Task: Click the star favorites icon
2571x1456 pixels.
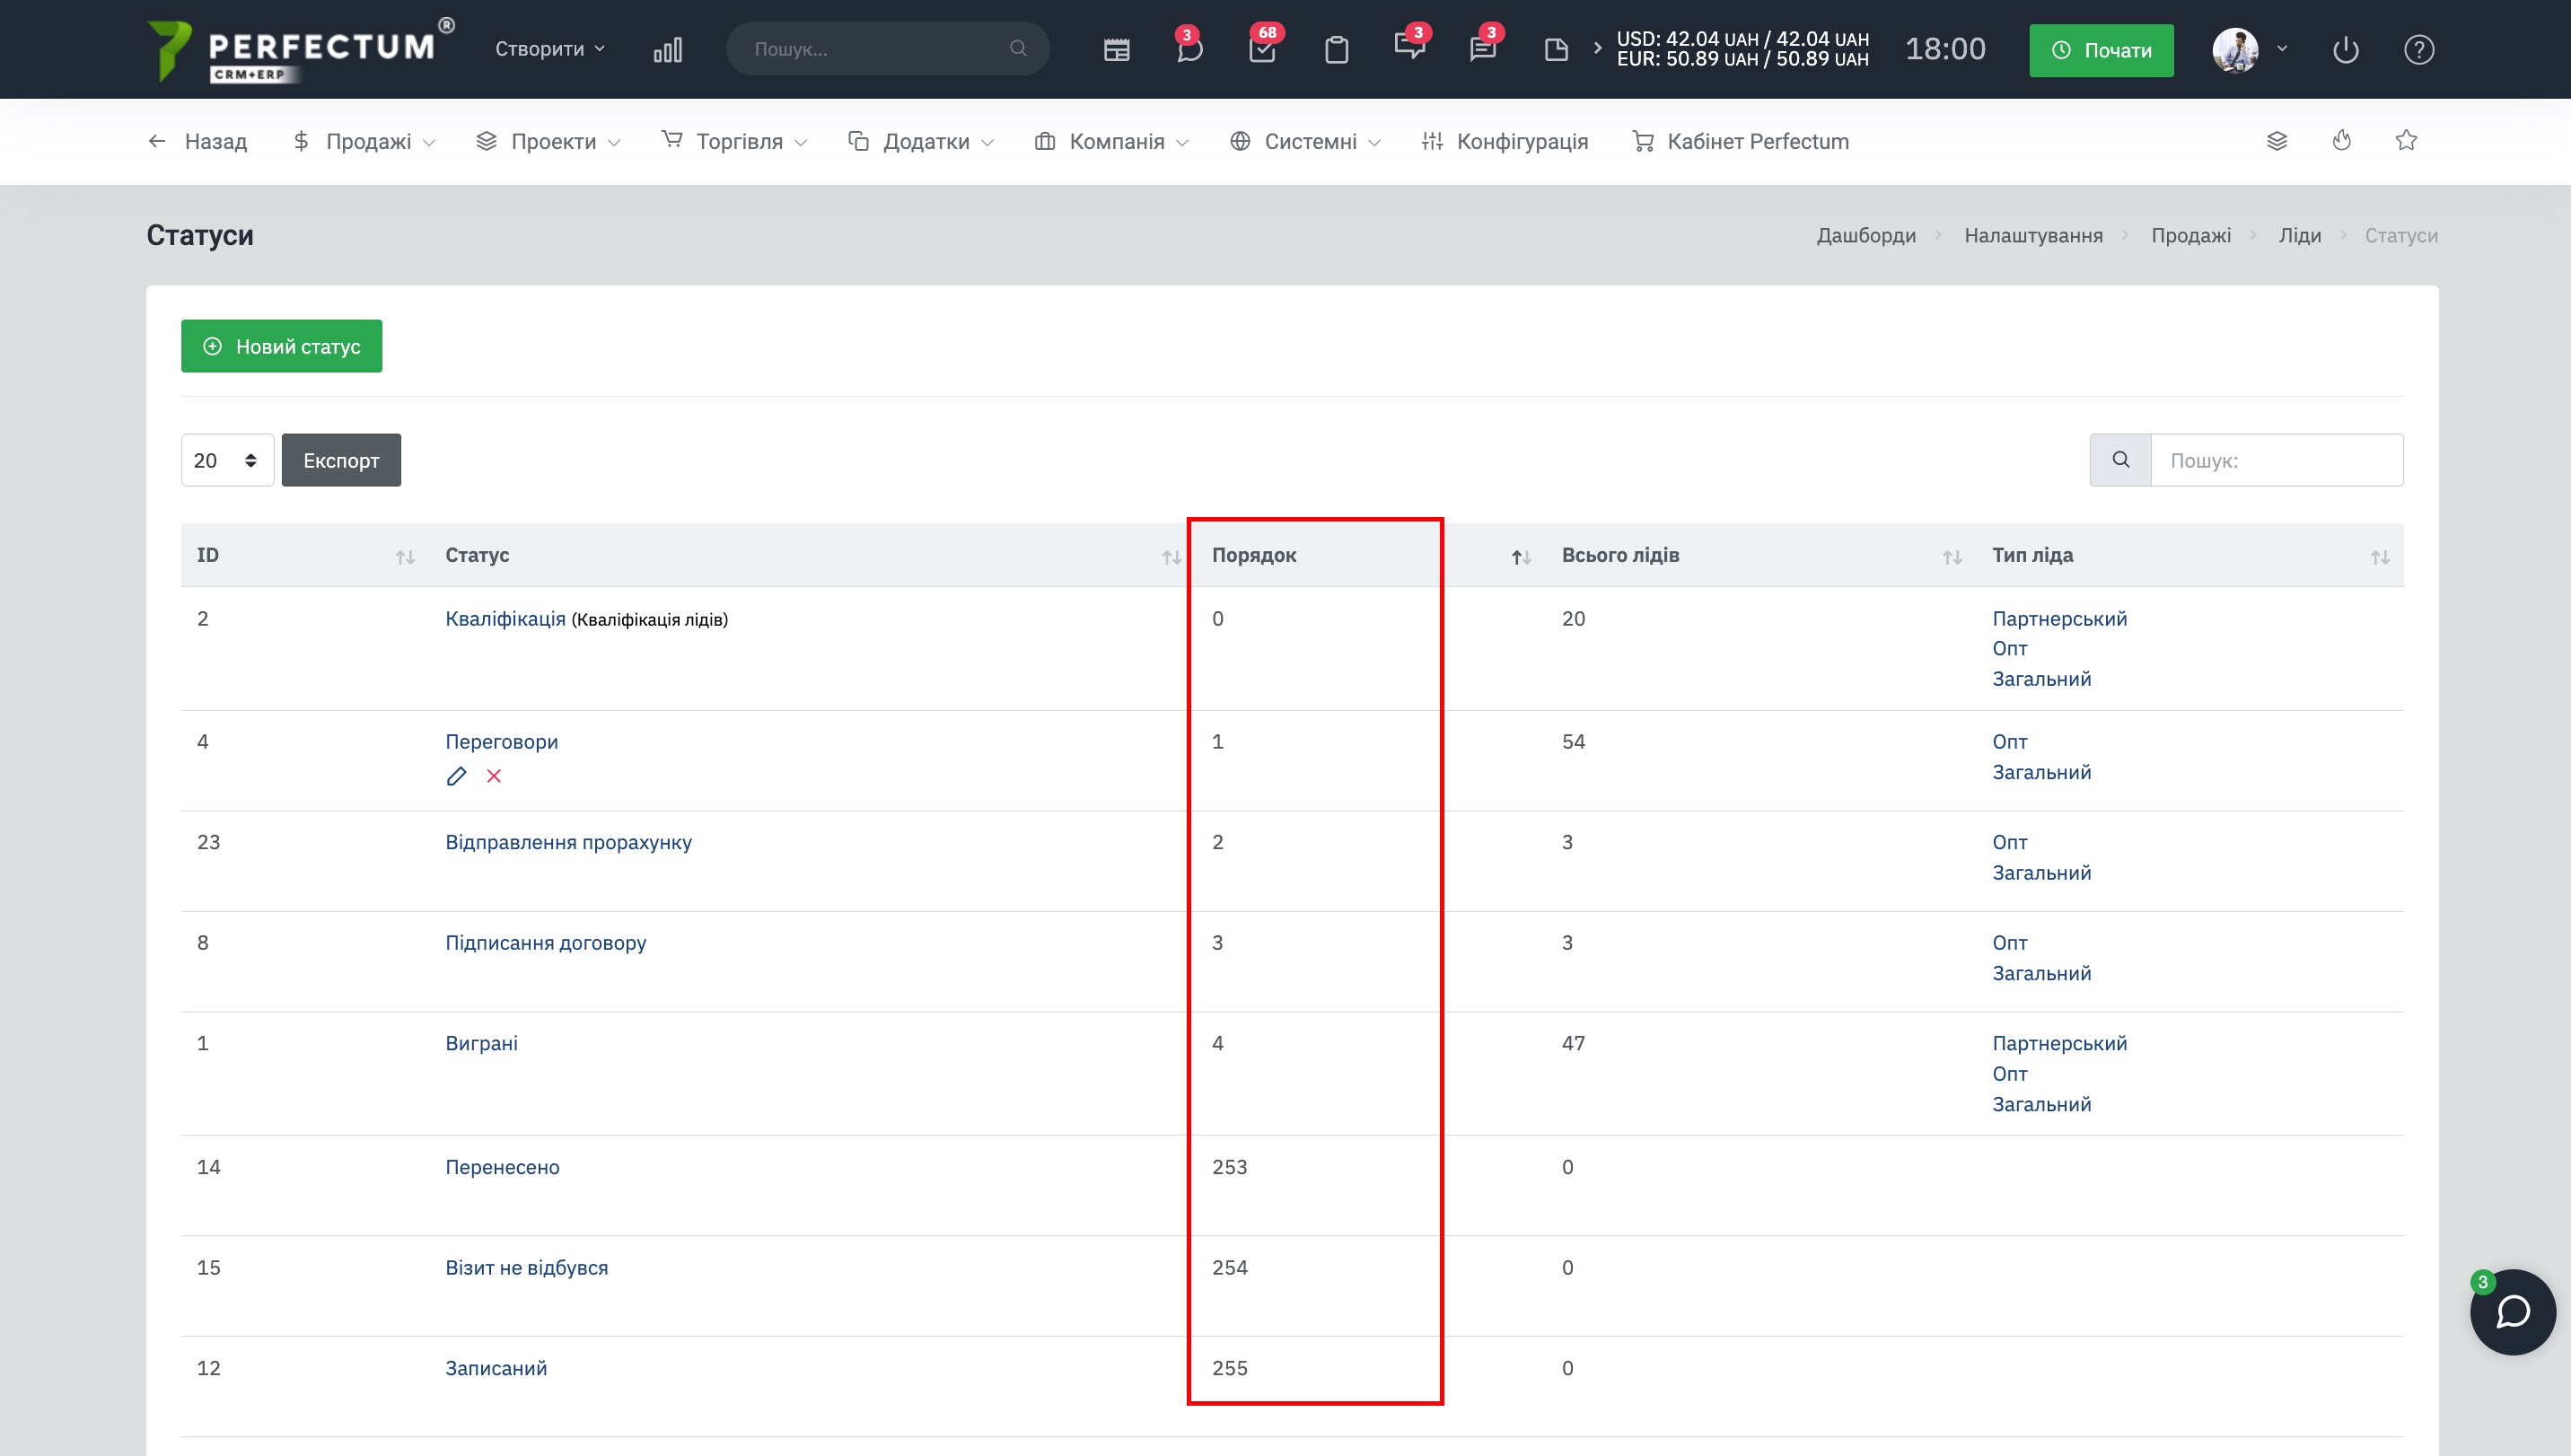Action: [x=2406, y=140]
